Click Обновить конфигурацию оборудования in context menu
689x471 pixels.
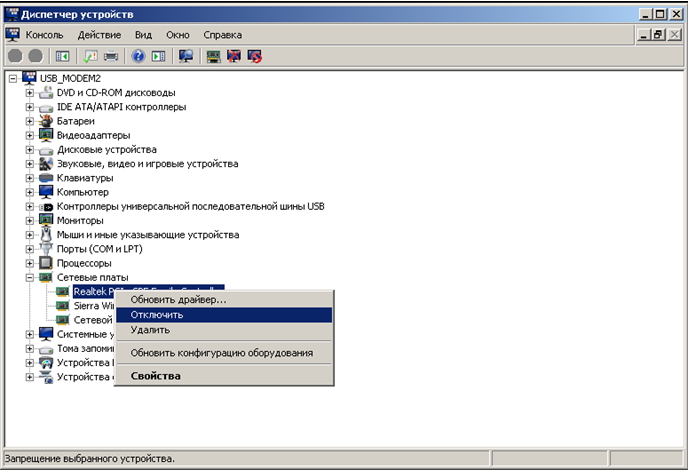[221, 353]
